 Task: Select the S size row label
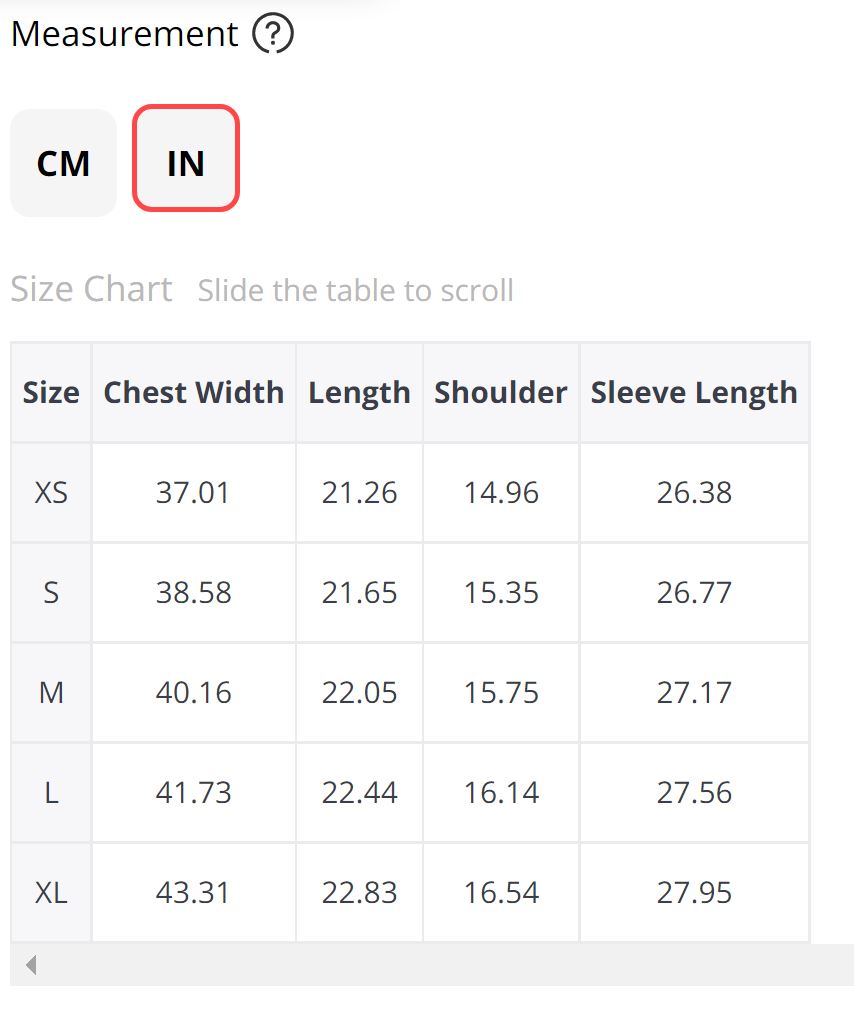click(51, 593)
